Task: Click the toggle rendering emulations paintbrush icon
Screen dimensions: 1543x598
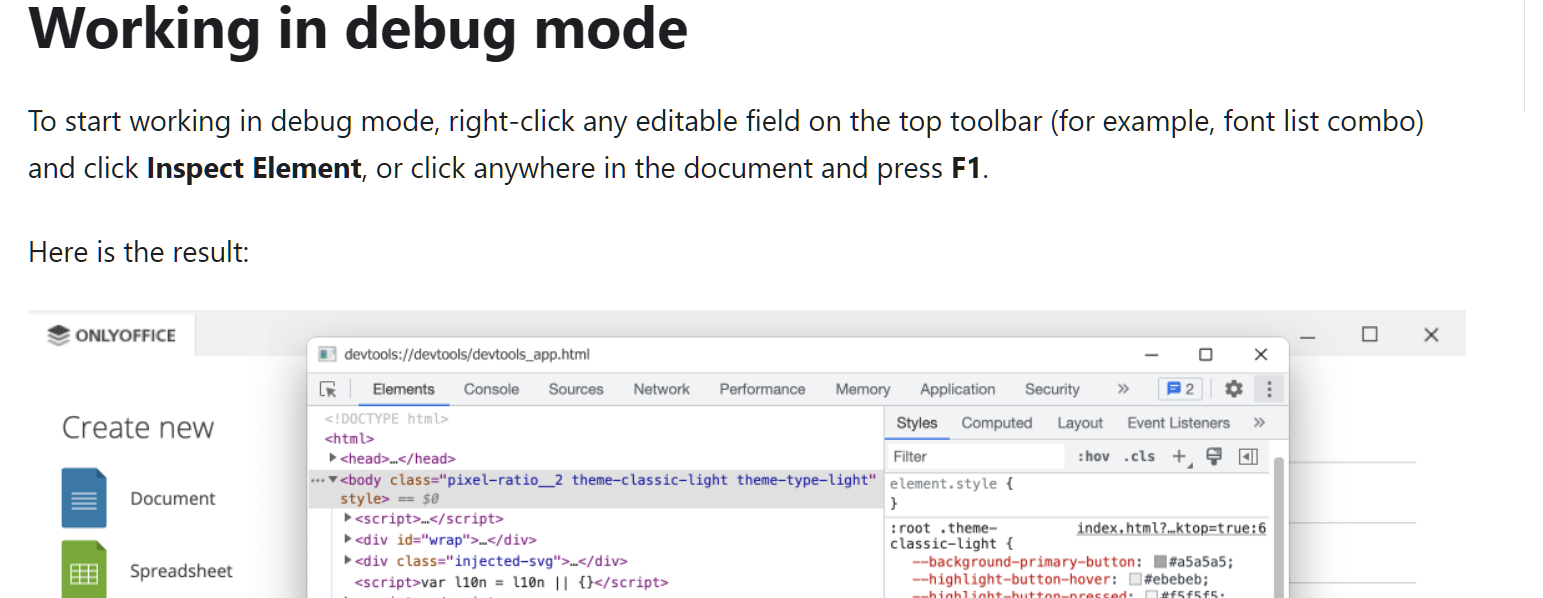Action: [1214, 456]
